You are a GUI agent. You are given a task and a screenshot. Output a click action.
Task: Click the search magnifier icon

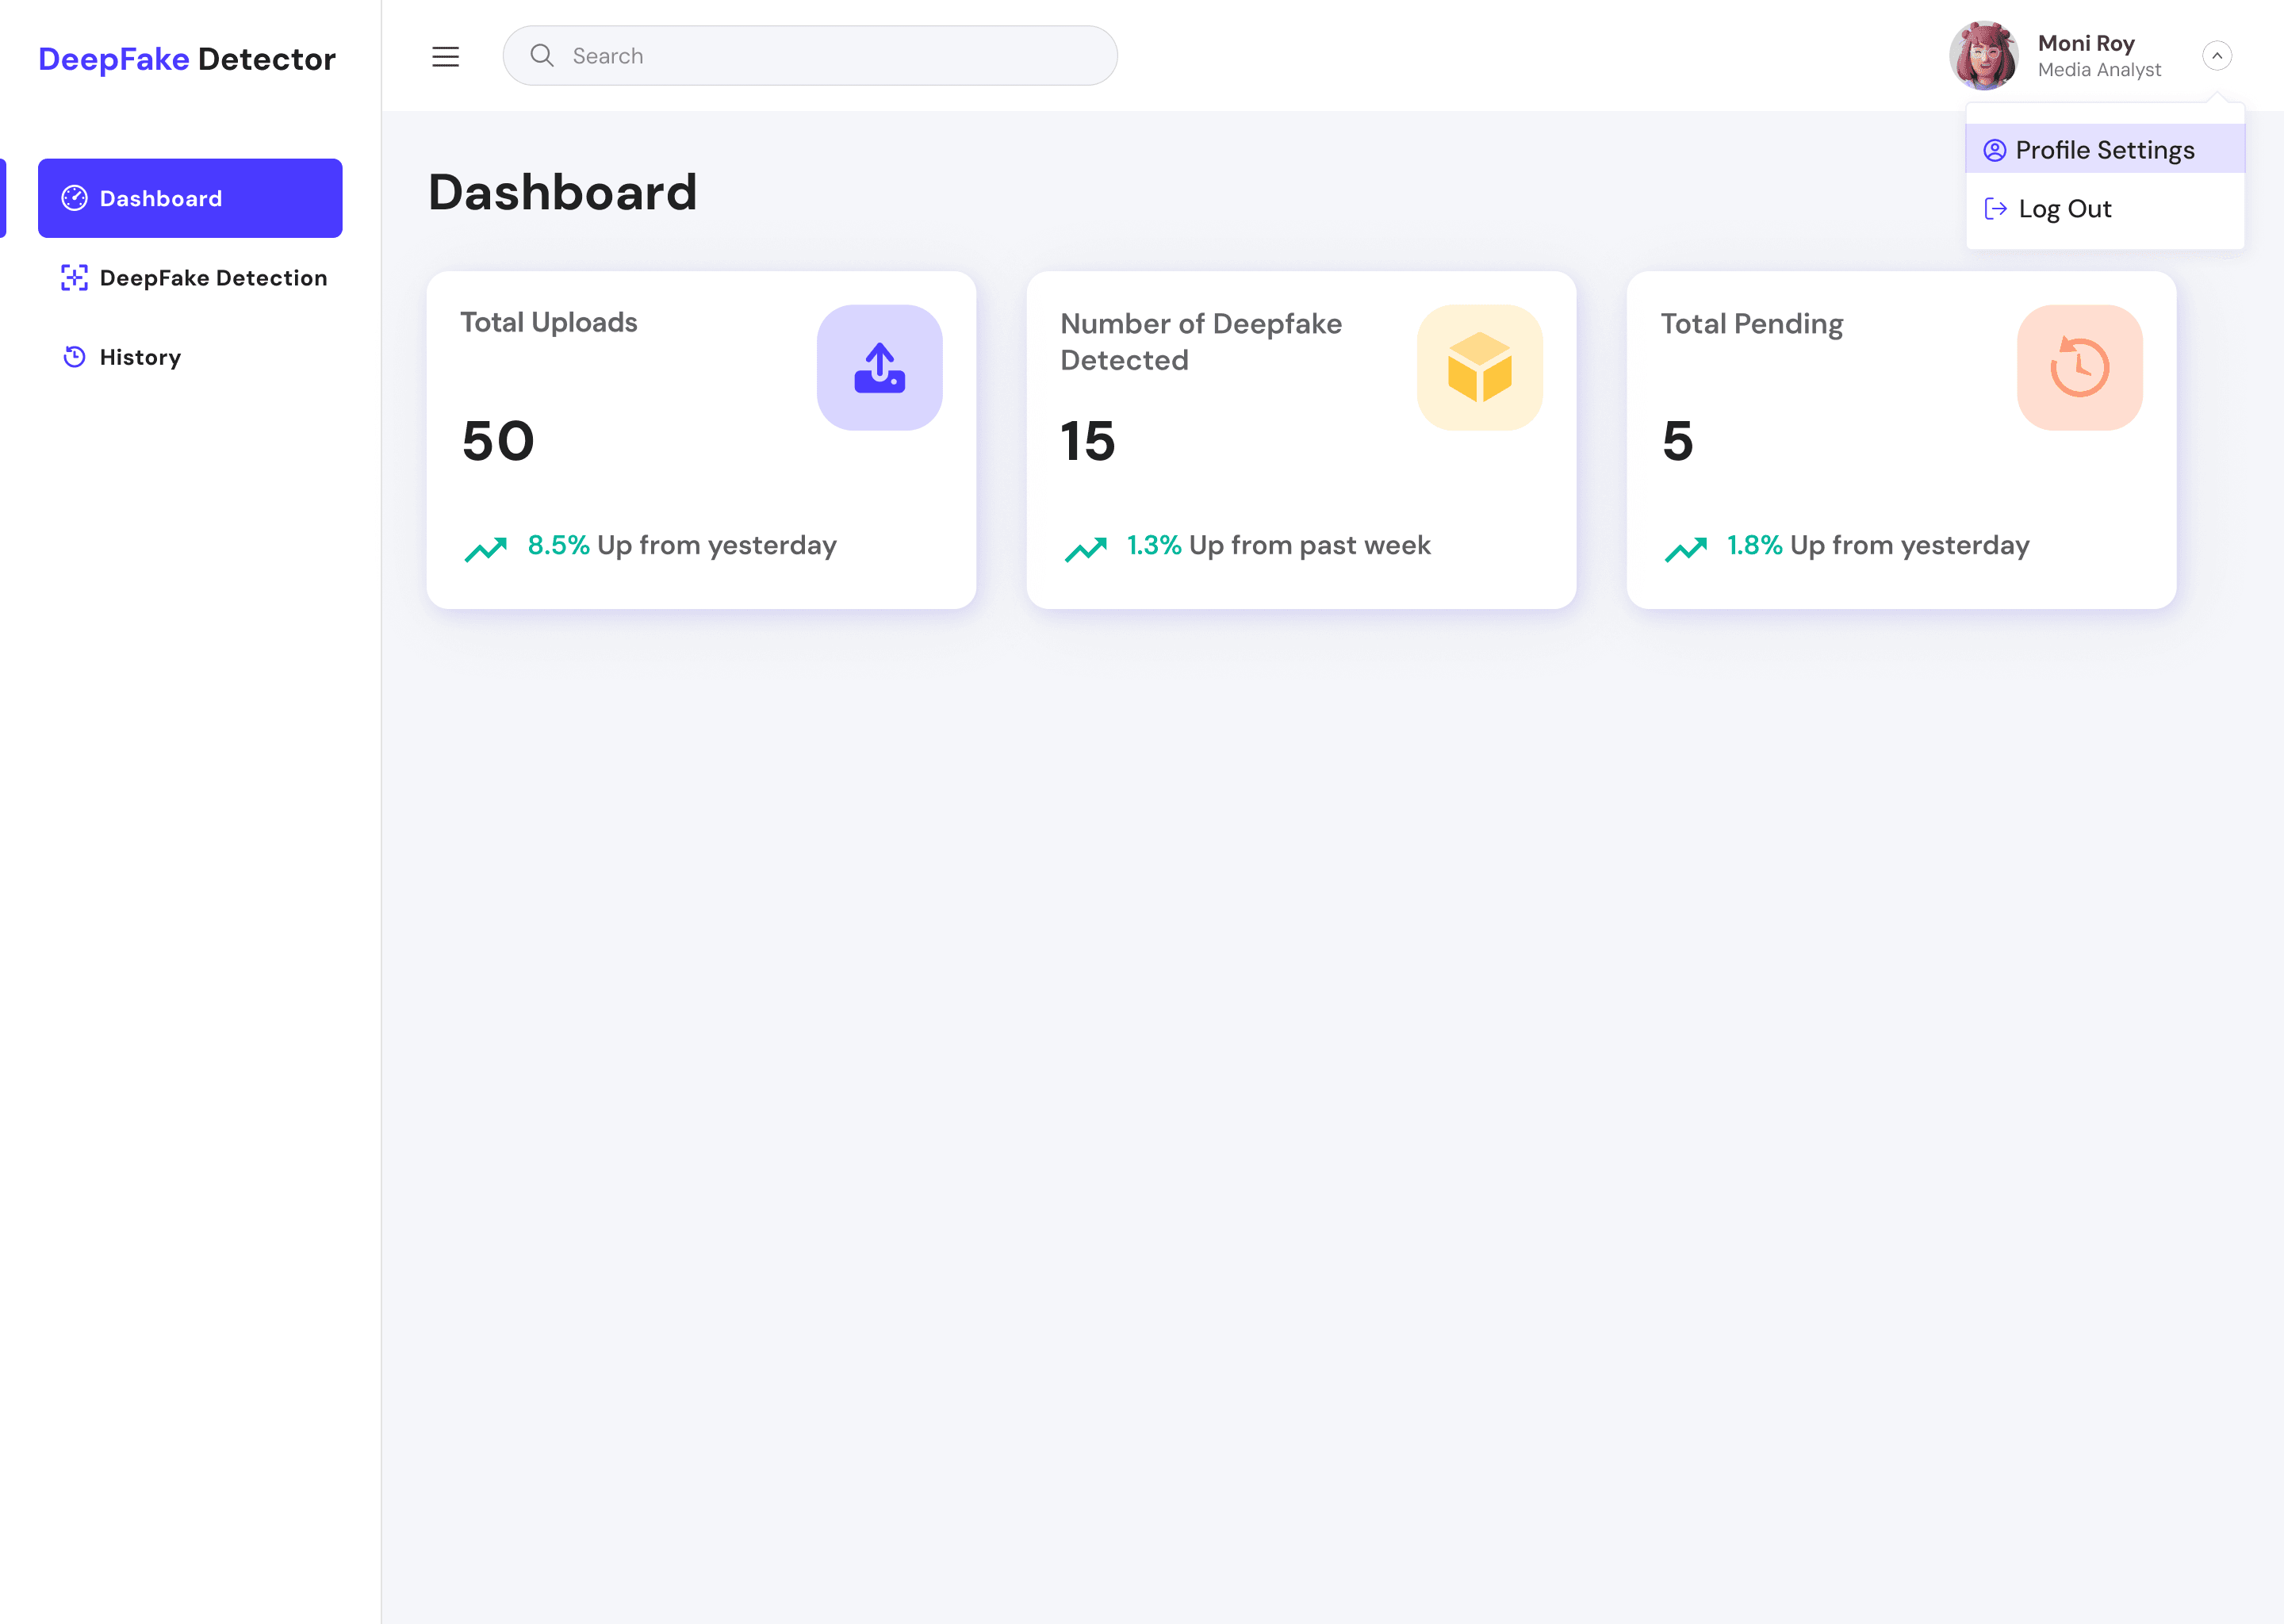pyautogui.click(x=542, y=56)
